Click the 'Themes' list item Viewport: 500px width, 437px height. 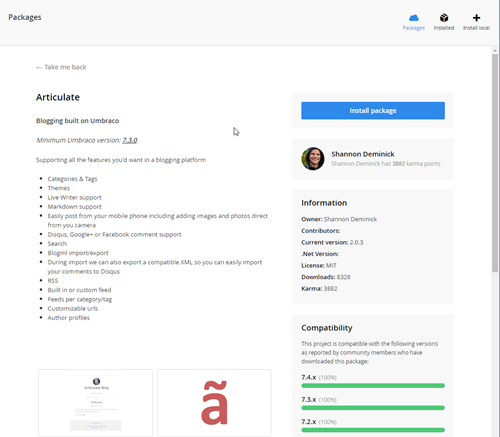59,188
